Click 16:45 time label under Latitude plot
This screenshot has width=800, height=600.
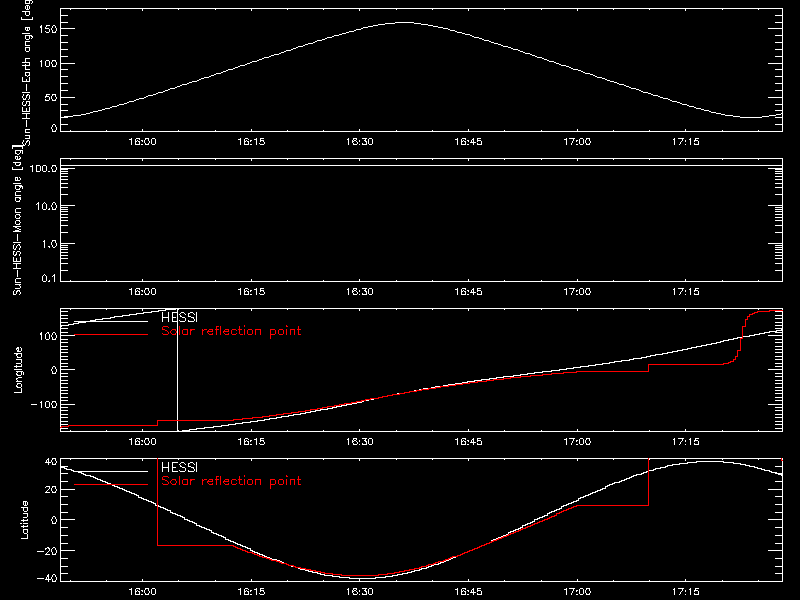tap(468, 592)
